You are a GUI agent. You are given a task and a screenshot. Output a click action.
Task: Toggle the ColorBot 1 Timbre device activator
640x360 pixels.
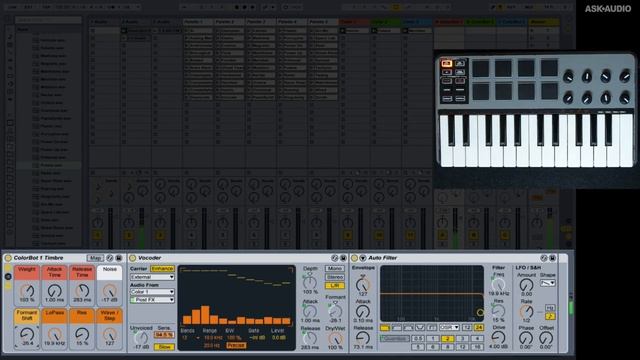click(x=8, y=258)
